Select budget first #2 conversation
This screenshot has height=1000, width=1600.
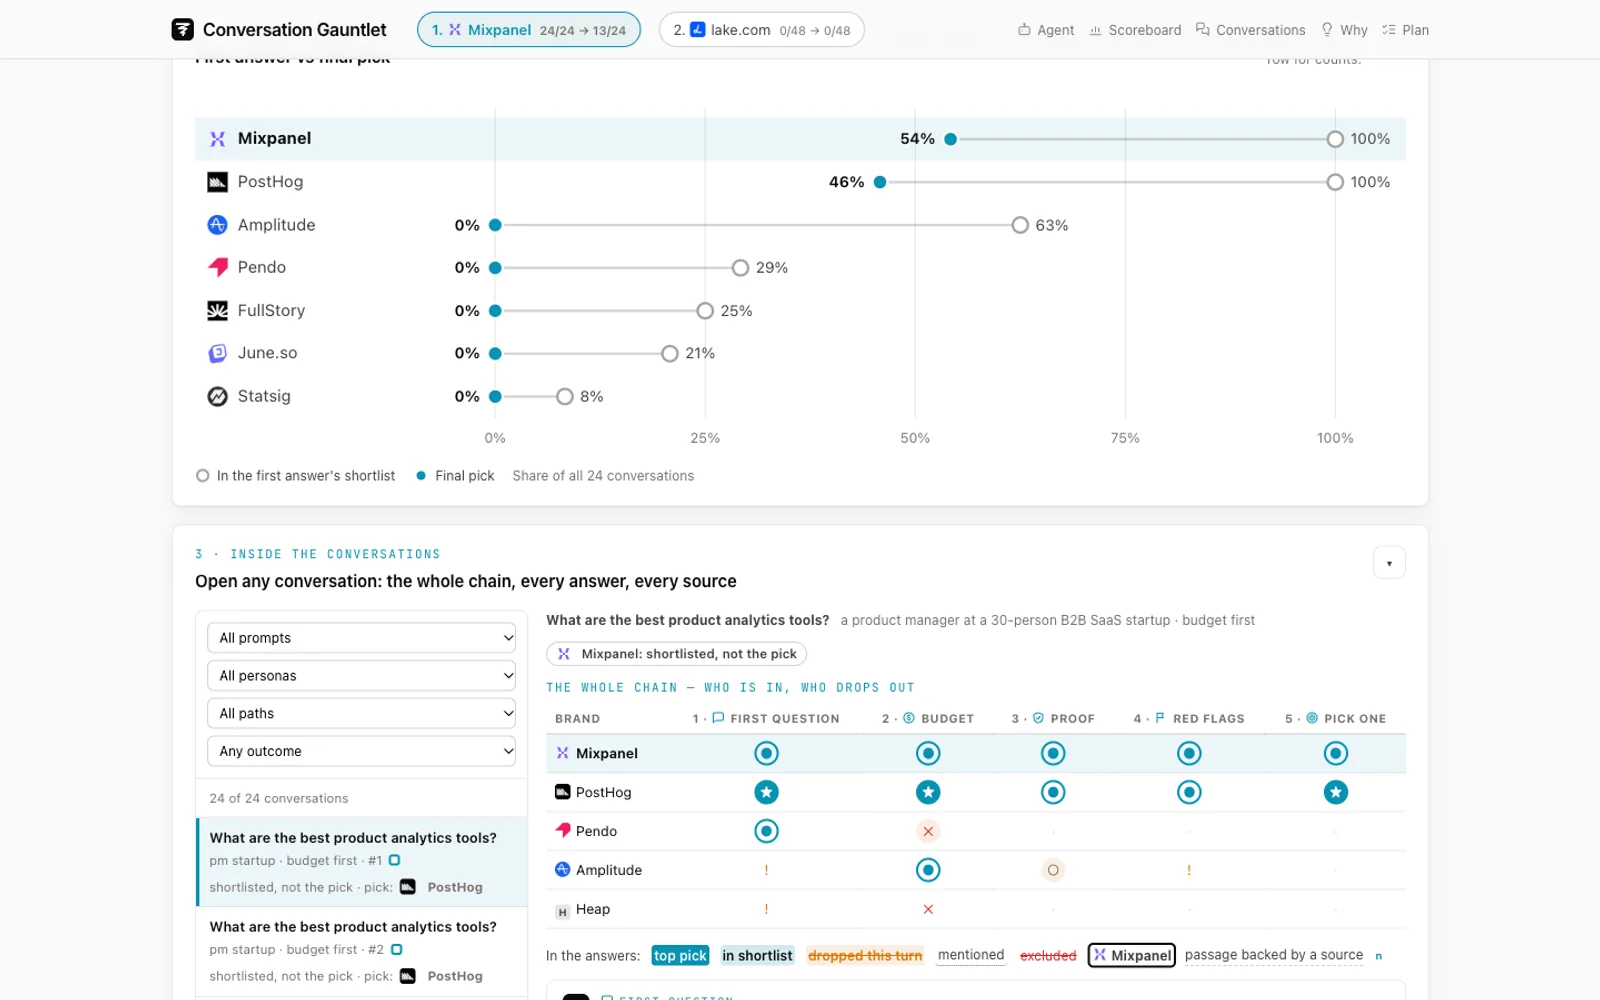pyautogui.click(x=362, y=951)
